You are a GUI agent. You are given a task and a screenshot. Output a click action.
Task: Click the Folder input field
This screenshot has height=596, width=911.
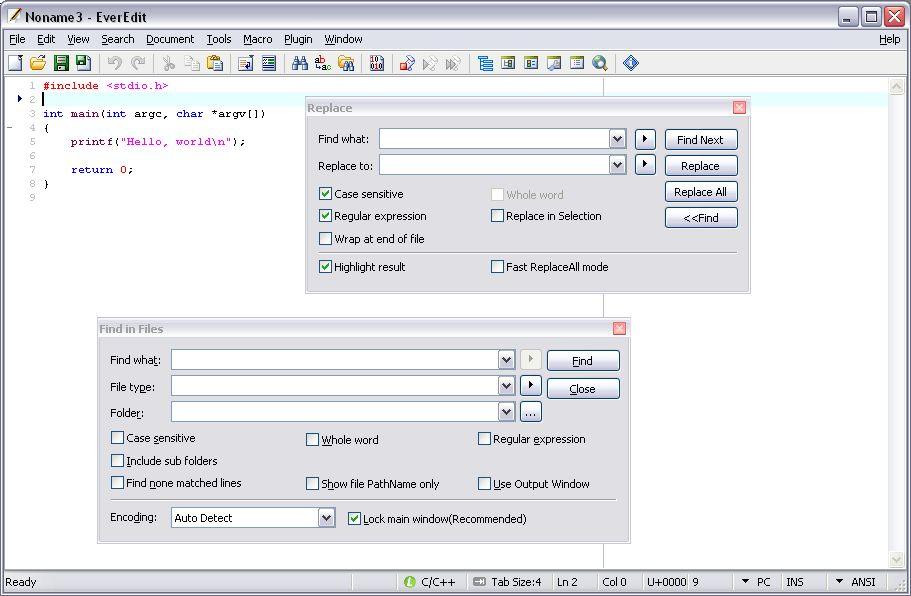click(335, 411)
